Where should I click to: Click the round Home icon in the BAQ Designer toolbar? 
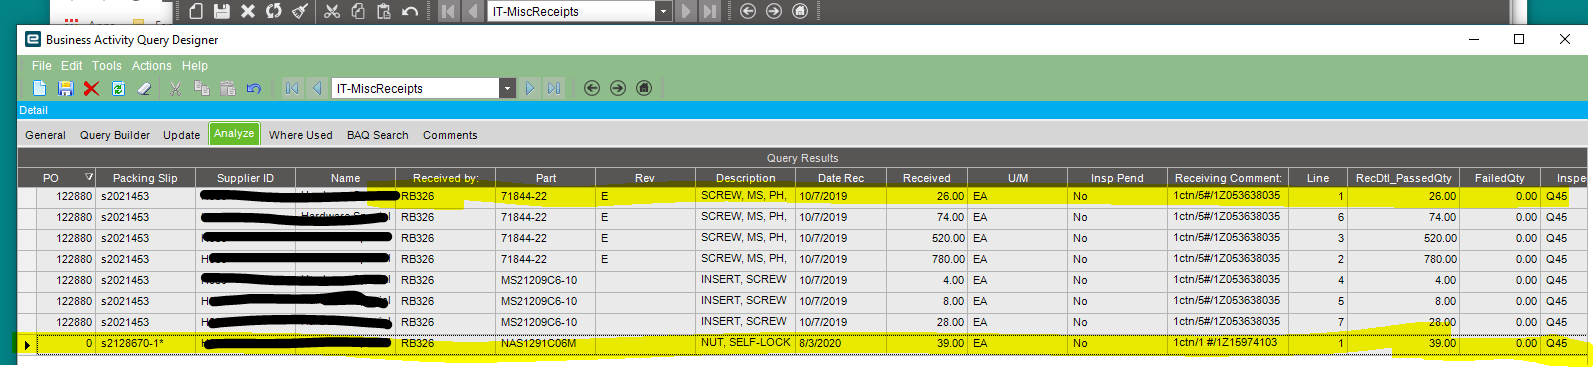(644, 88)
